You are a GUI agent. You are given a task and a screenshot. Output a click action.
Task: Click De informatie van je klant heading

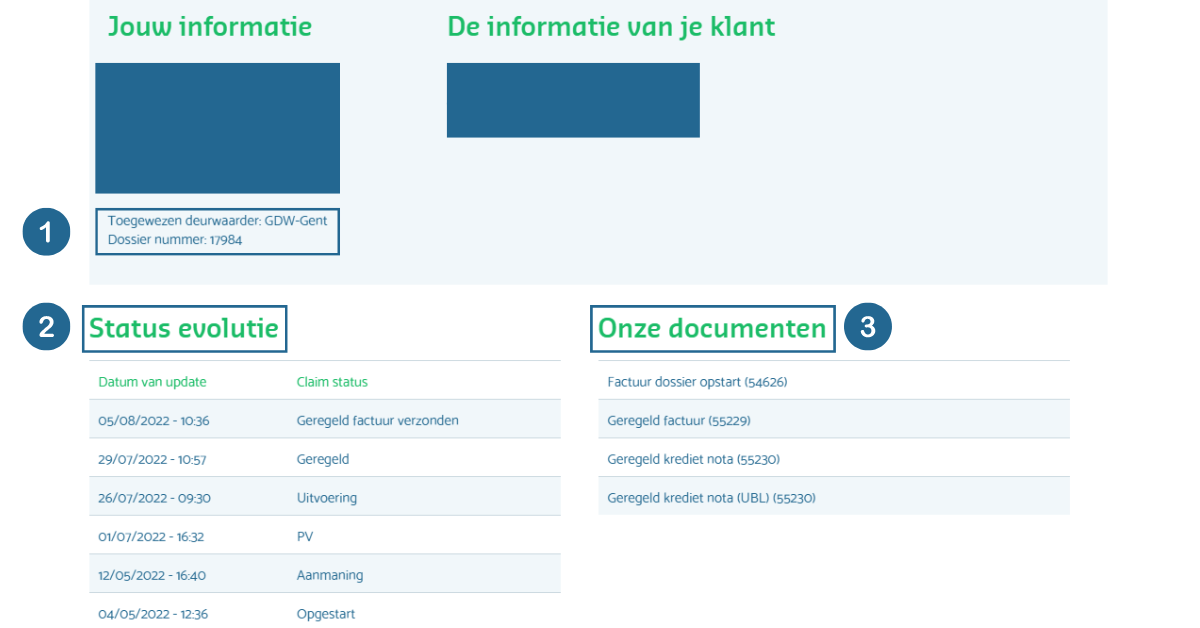coord(611,27)
